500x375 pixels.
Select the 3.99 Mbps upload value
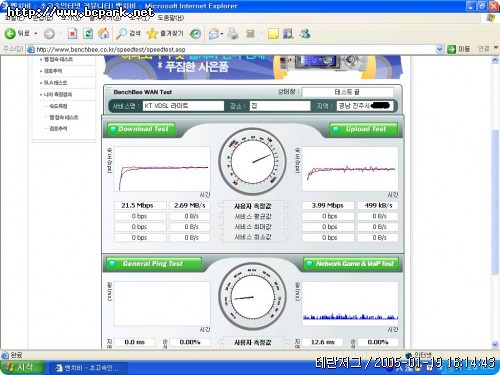click(328, 205)
